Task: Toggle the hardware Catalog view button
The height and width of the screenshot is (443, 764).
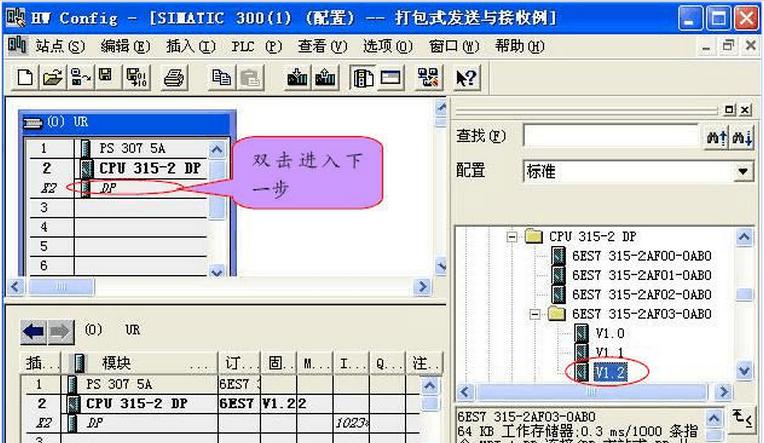Action: click(362, 77)
